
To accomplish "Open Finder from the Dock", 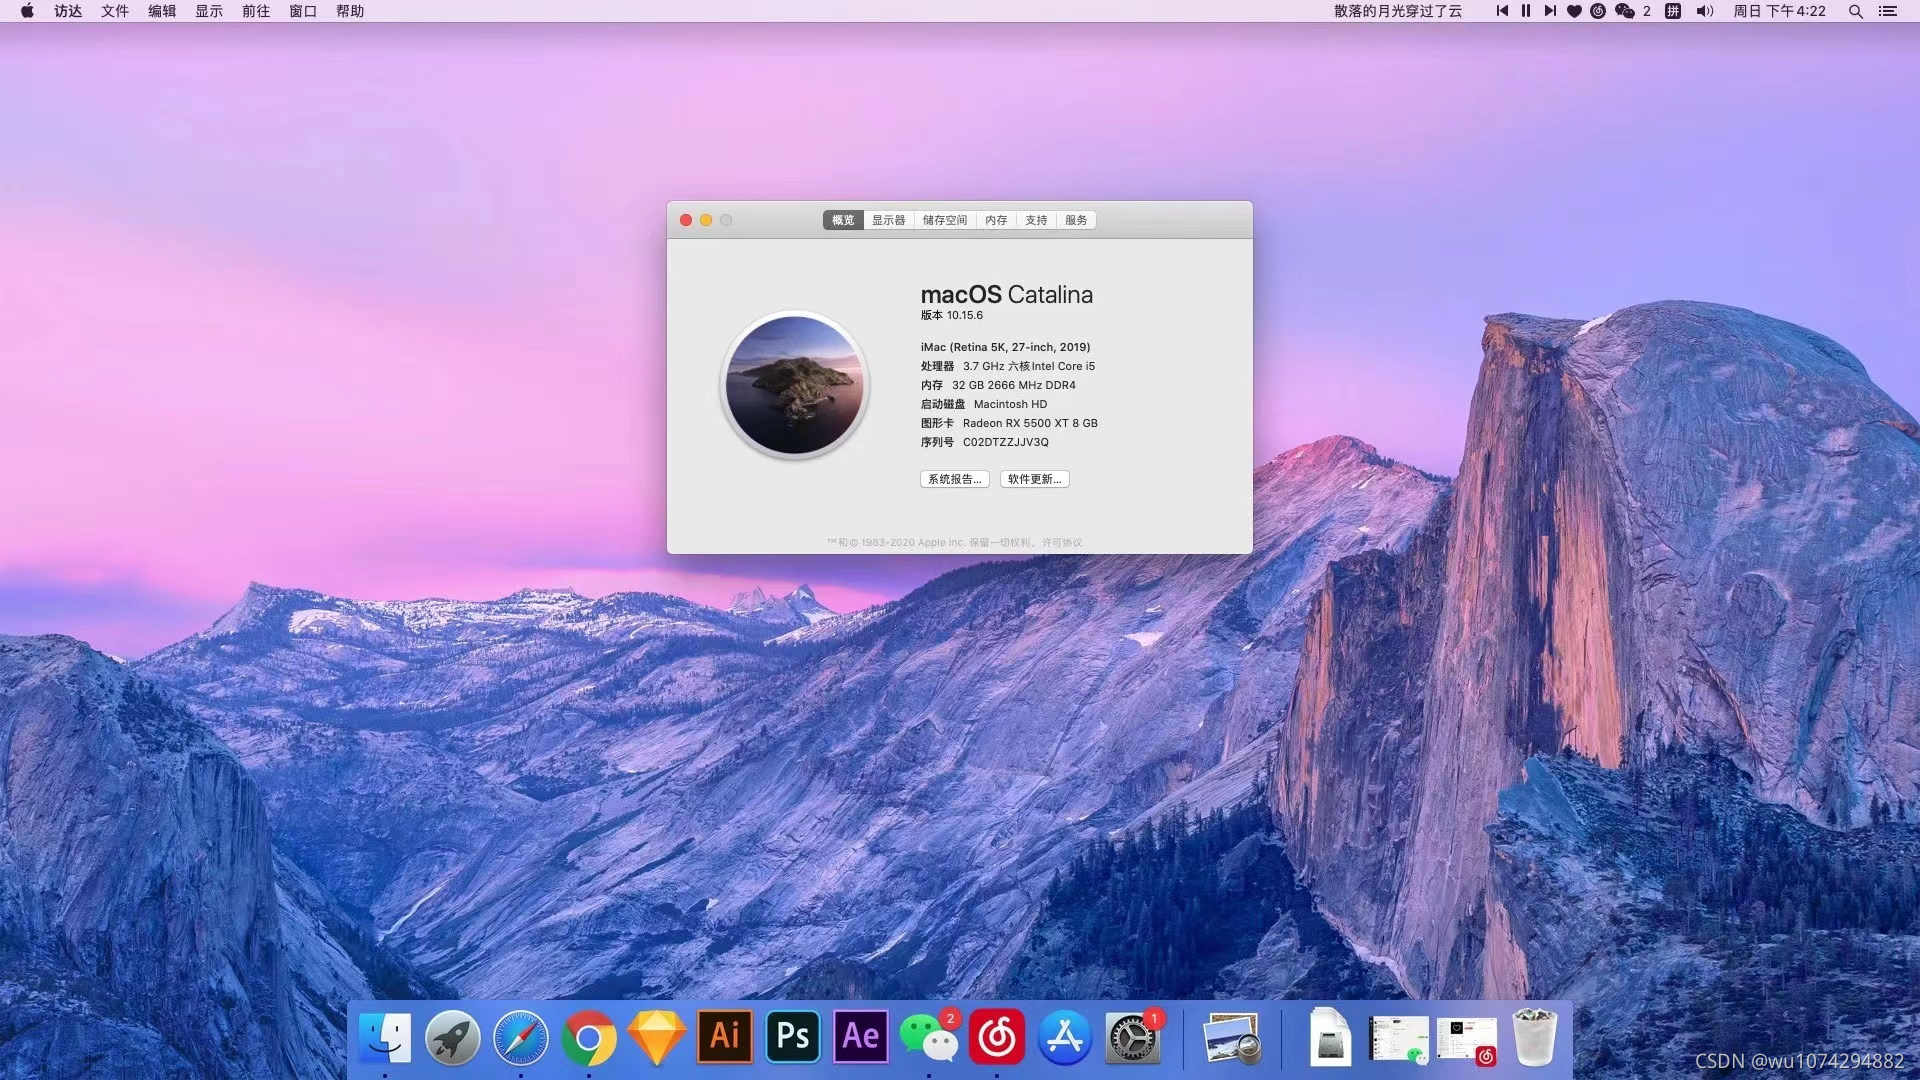I will click(385, 1037).
